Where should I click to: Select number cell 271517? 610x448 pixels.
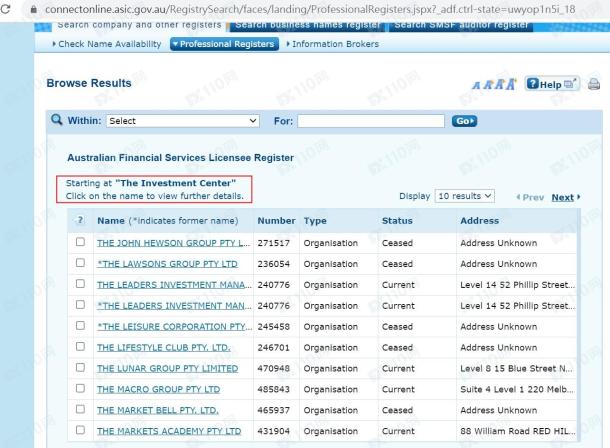click(273, 243)
